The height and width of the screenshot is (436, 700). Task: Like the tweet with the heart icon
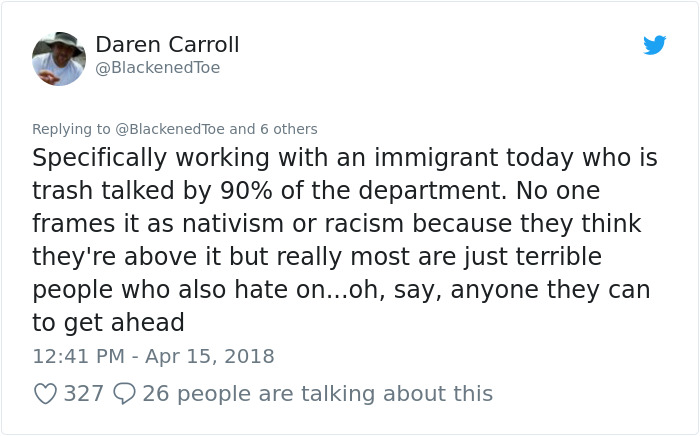click(x=45, y=394)
